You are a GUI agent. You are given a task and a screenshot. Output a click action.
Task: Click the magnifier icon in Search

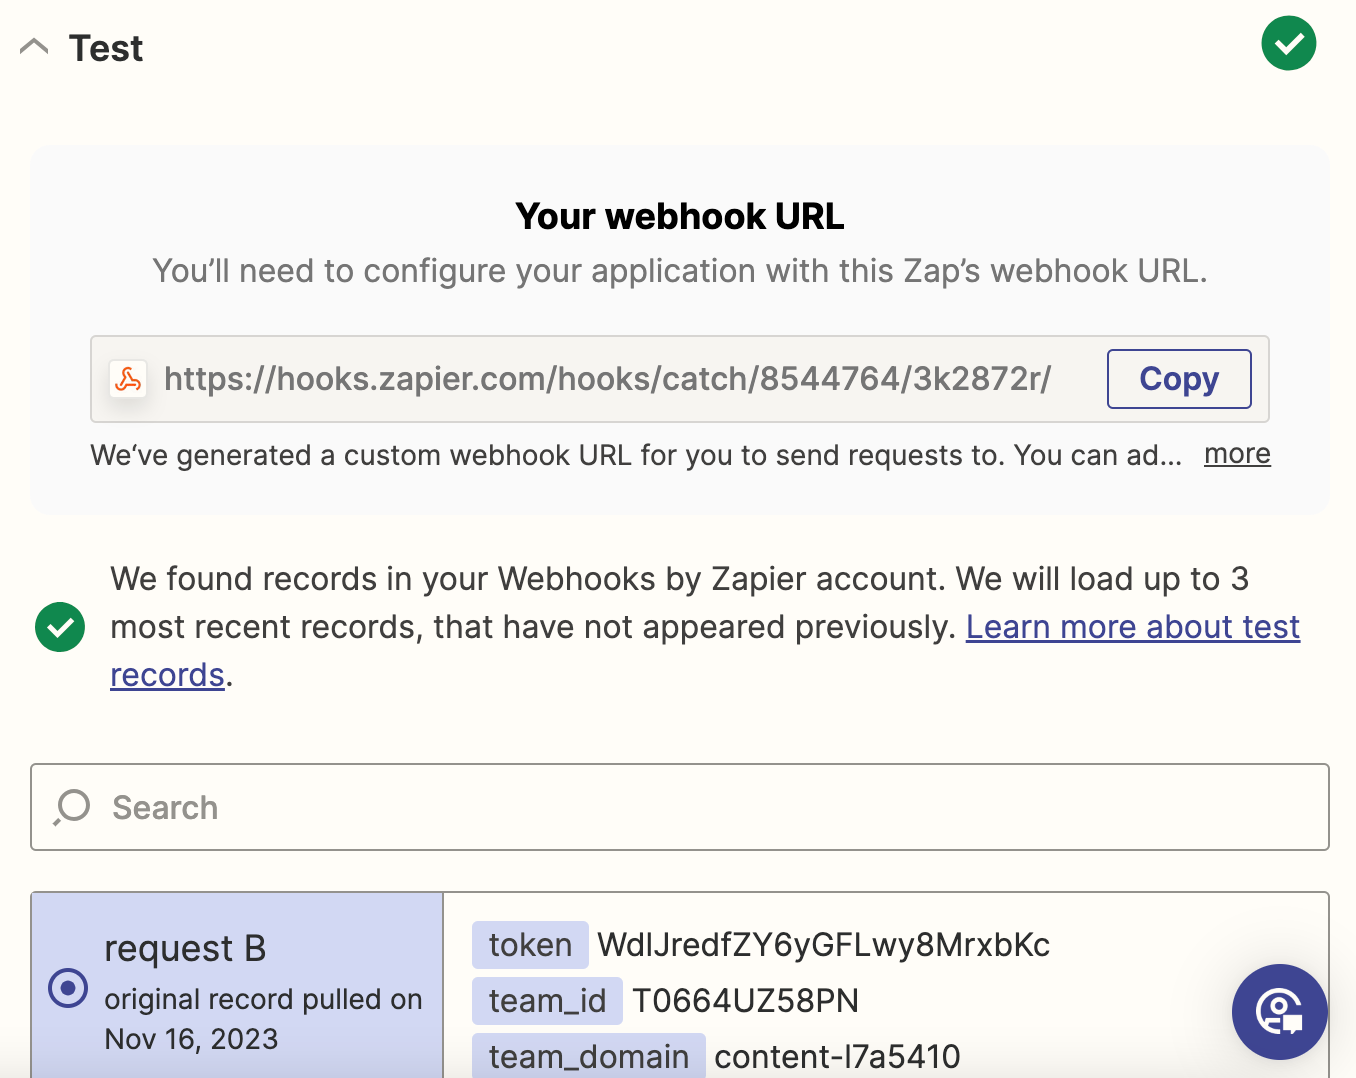pos(72,807)
